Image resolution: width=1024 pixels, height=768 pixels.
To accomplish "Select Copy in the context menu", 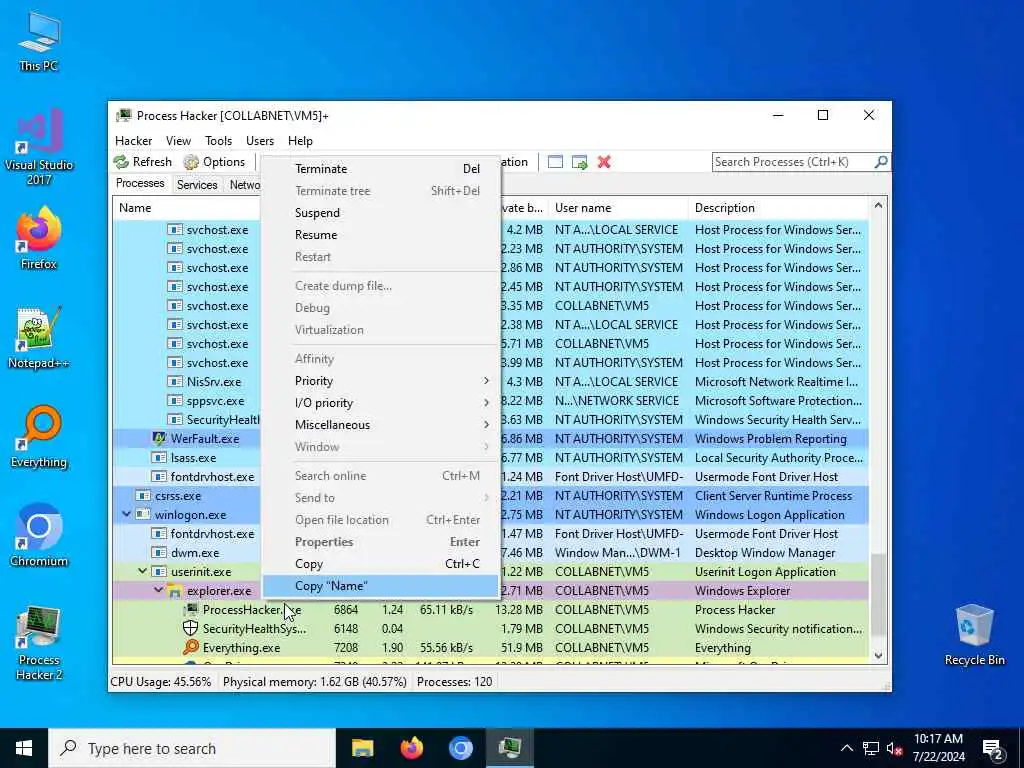I will 381,564.
